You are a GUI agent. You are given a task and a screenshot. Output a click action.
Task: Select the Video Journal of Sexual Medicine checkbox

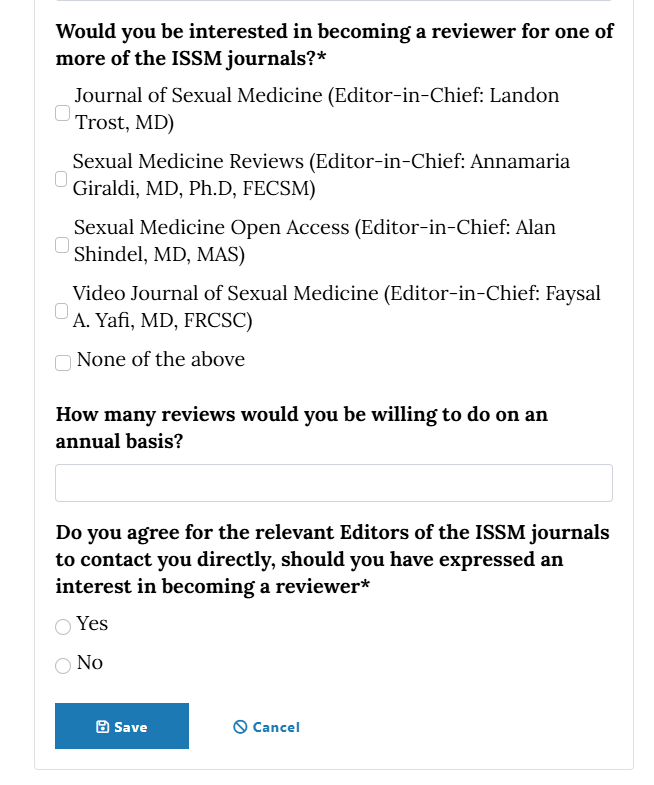tap(61, 311)
